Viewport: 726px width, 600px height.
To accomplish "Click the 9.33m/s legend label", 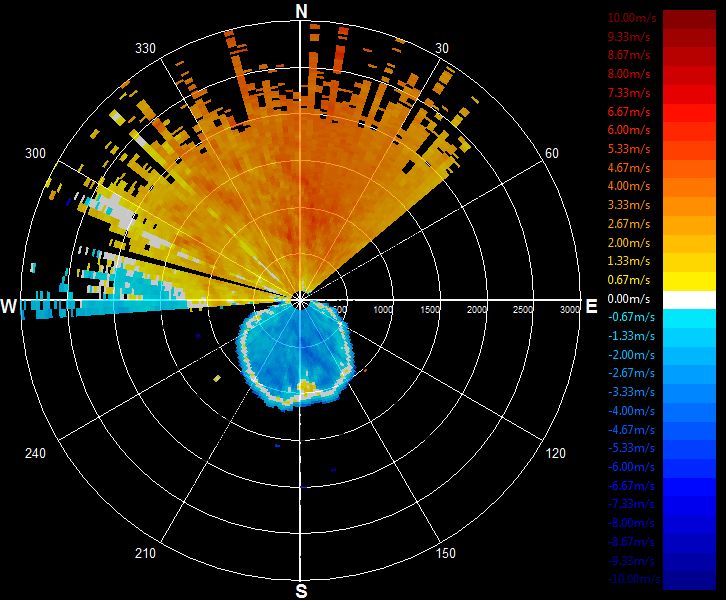I will 629,37.
